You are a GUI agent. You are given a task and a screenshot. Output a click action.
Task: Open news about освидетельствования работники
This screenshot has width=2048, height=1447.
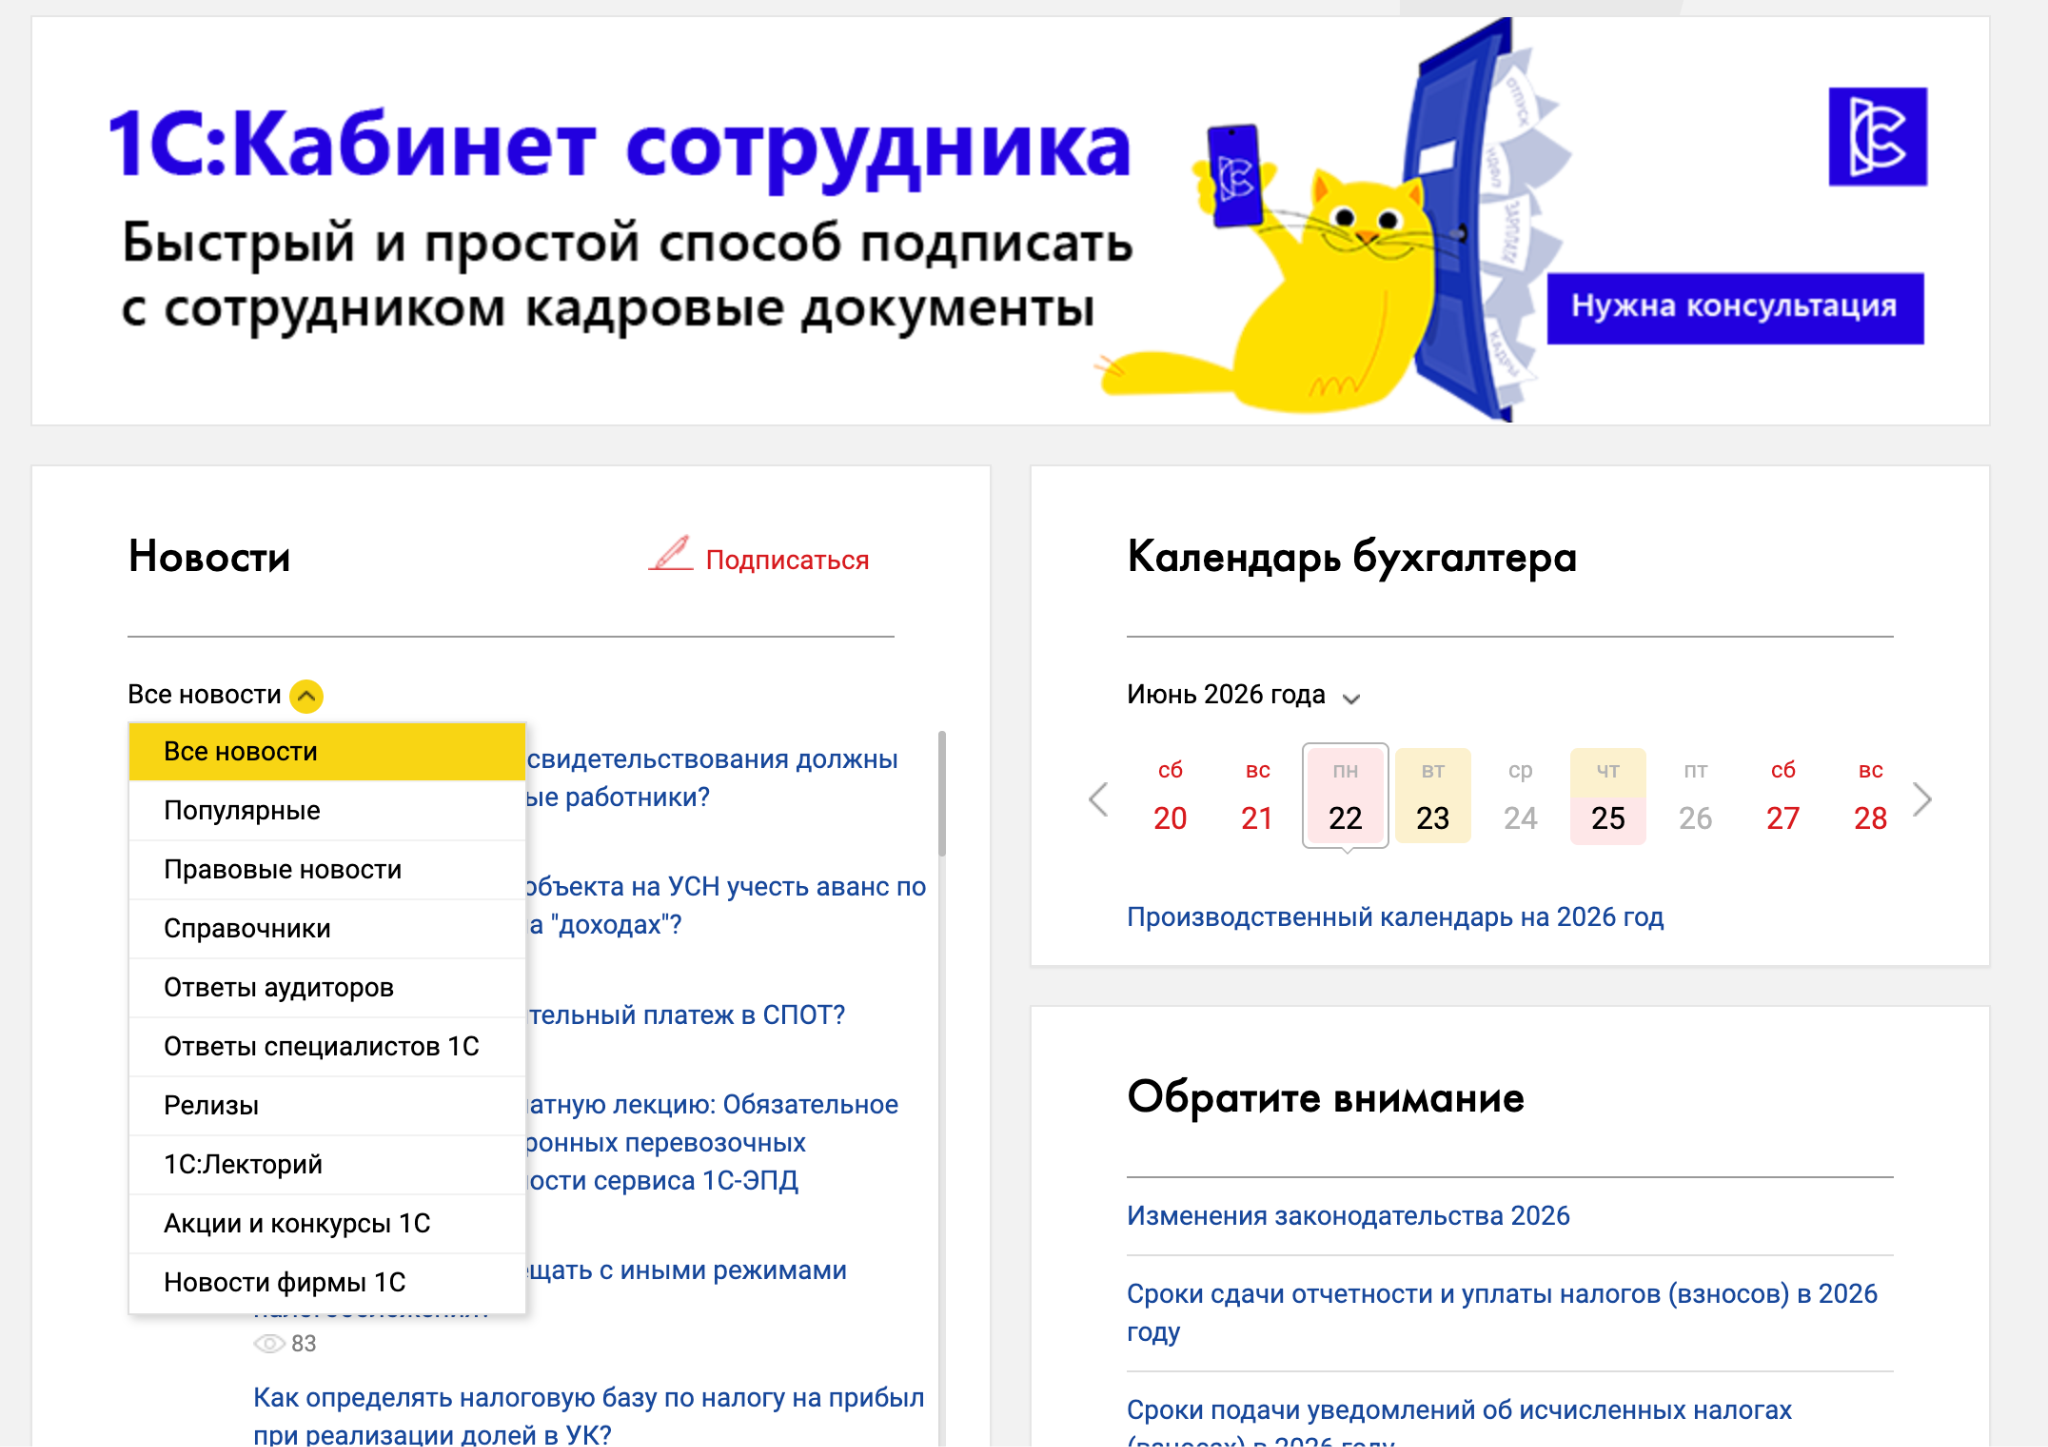712,778
